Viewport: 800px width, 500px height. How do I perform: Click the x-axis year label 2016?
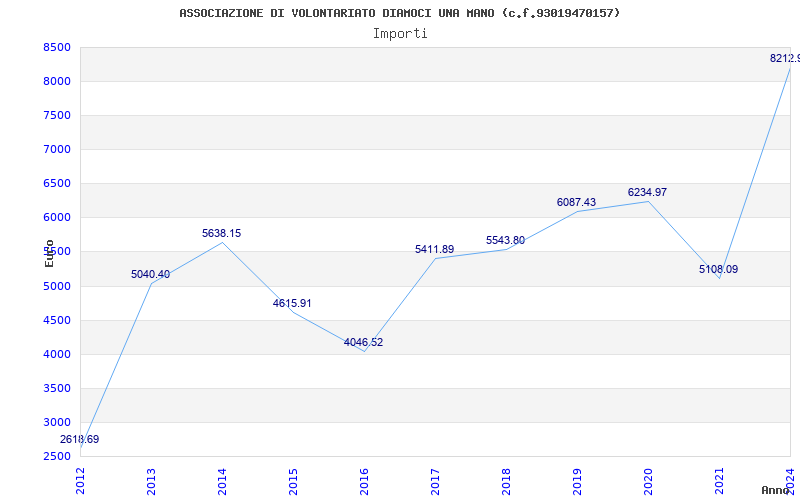pyautogui.click(x=364, y=481)
